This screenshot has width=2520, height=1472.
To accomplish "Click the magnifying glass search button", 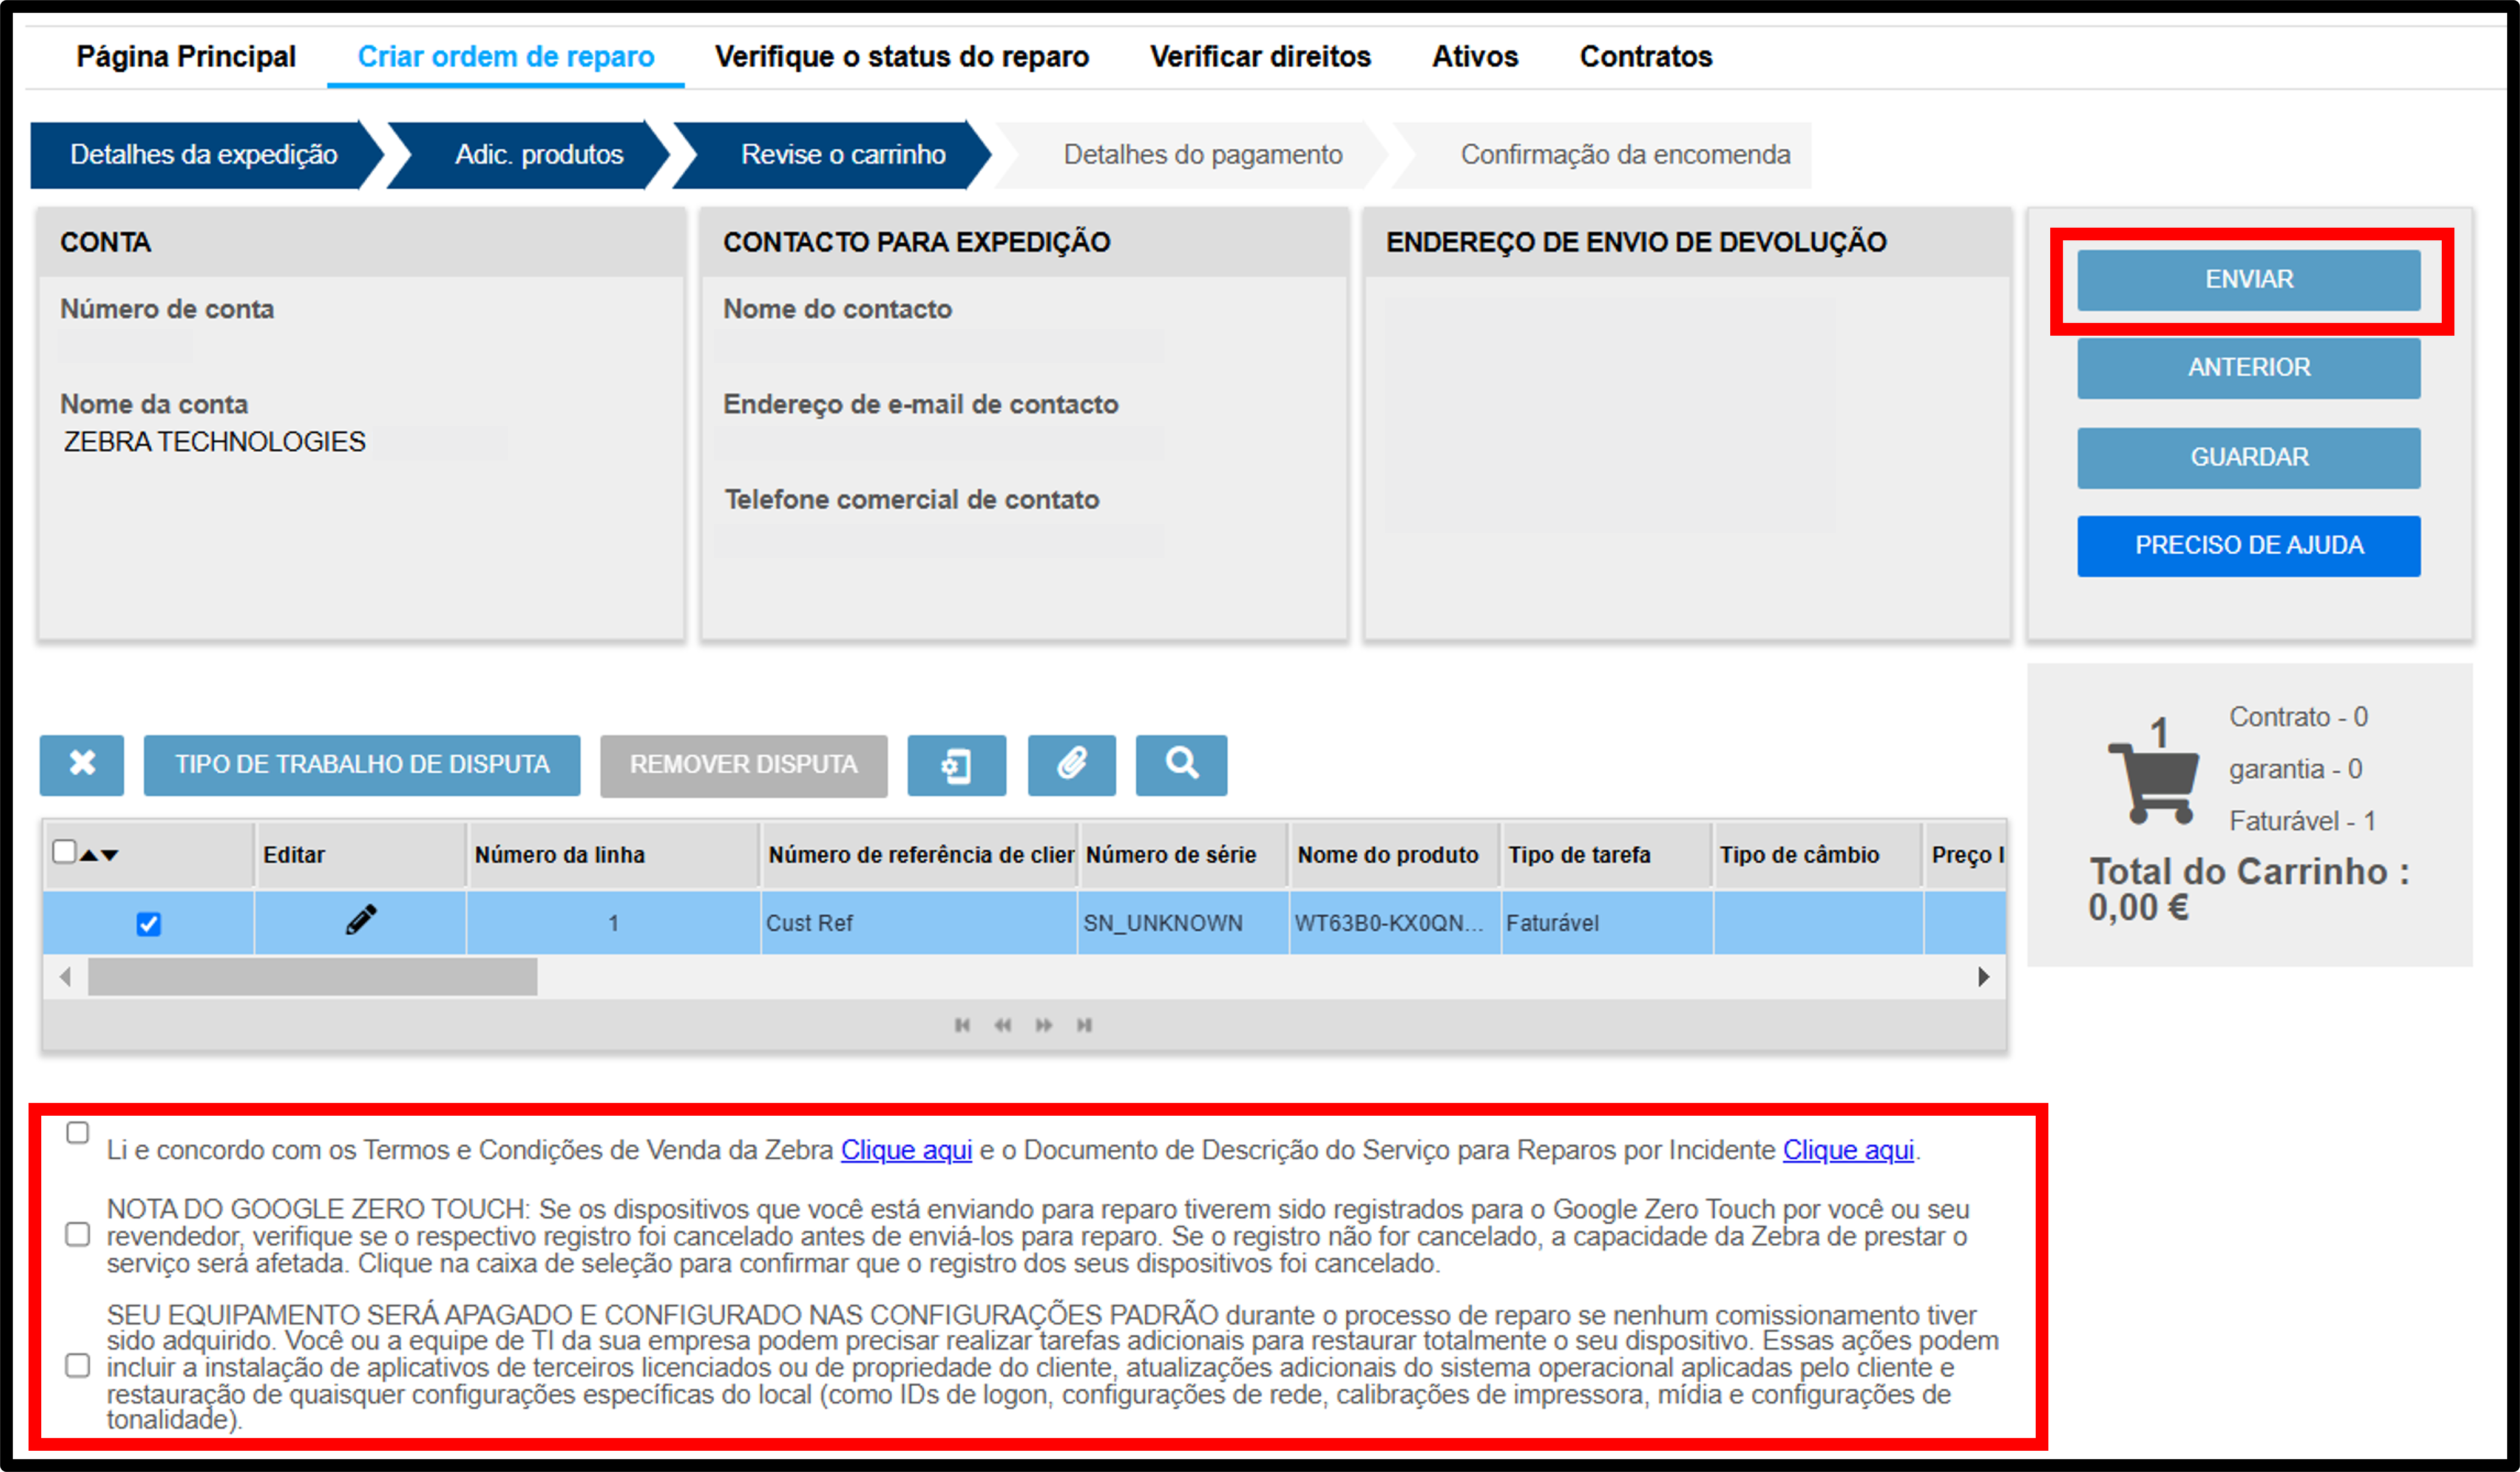I will 1181,765.
